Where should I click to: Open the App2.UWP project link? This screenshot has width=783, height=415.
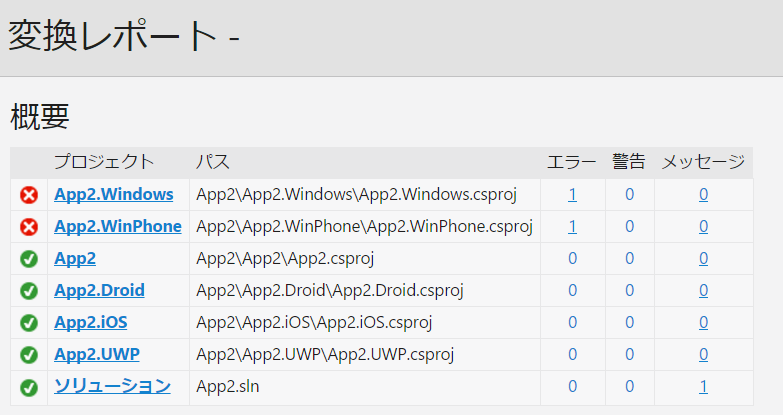pos(97,354)
